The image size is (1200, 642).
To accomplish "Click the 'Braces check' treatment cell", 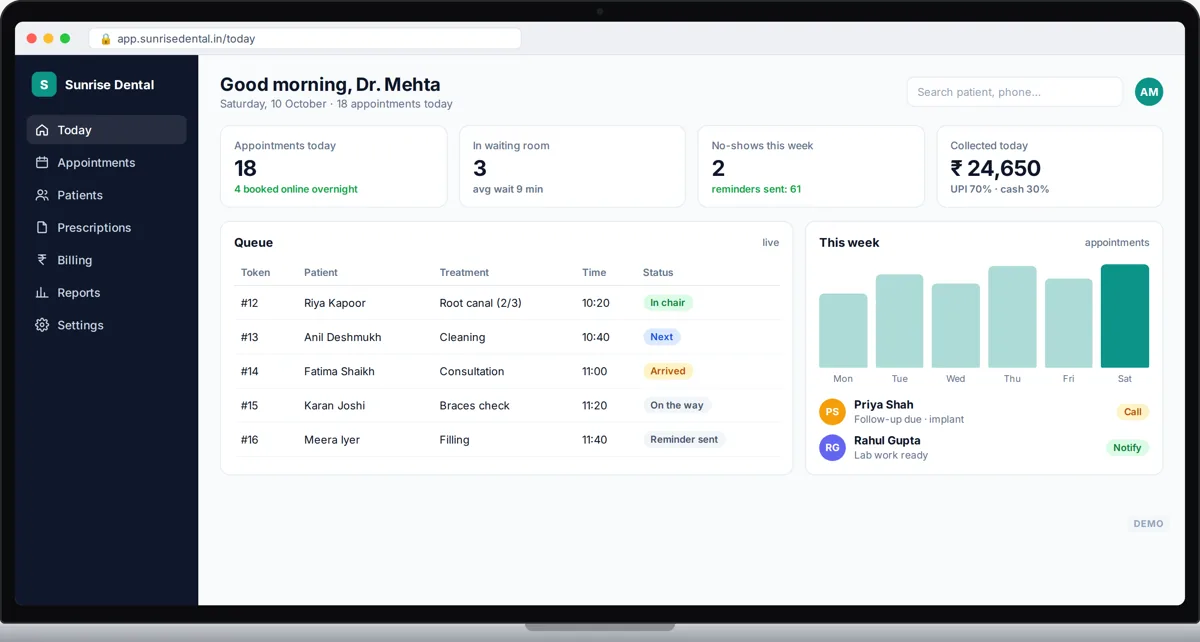I will click(475, 405).
